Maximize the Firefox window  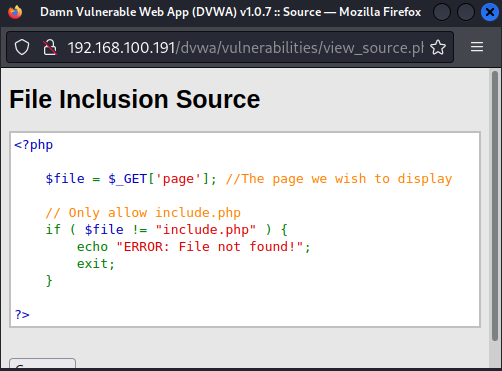(x=466, y=12)
